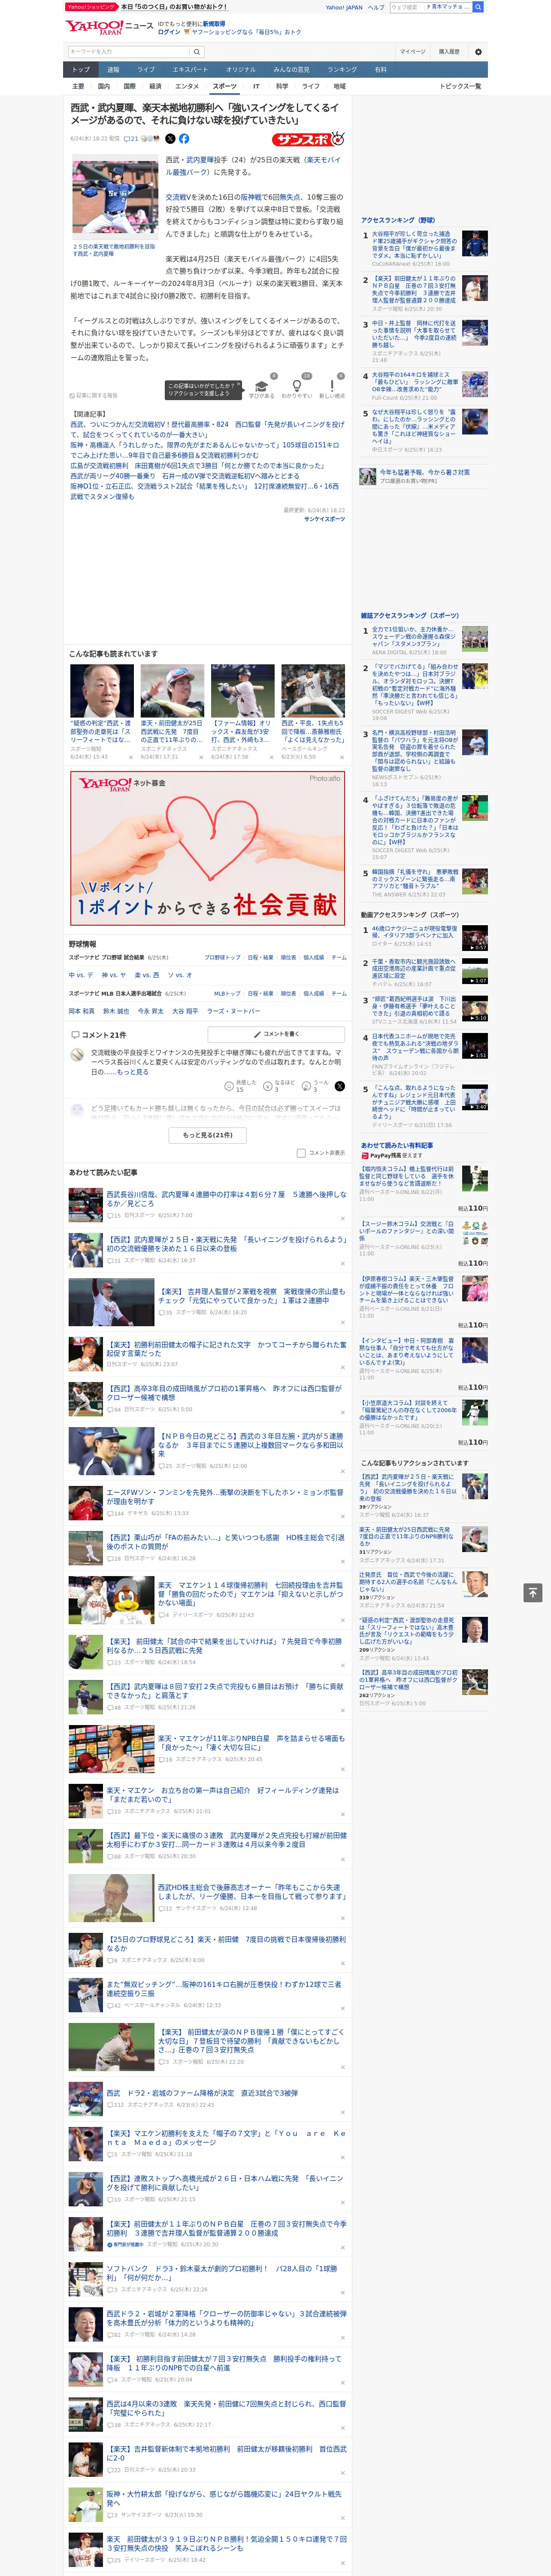Screen dimensions: 551x2576
Task: Open the 今井 昇太 player link
Action: click(x=150, y=1011)
